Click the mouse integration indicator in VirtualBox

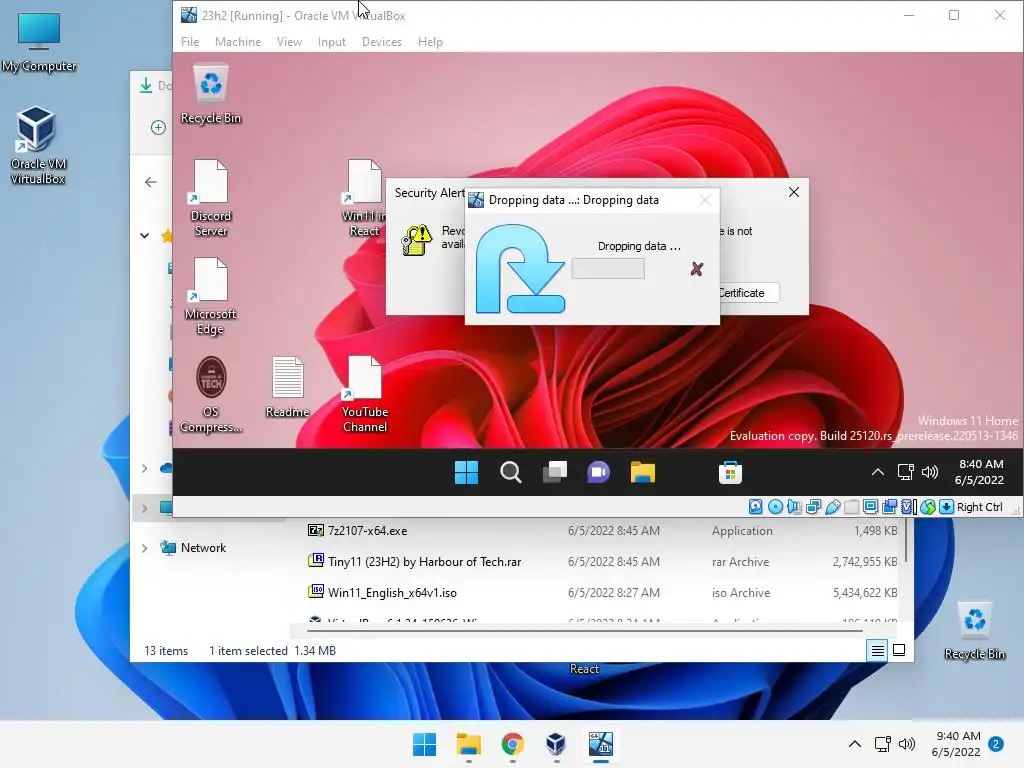pyautogui.click(x=927, y=507)
